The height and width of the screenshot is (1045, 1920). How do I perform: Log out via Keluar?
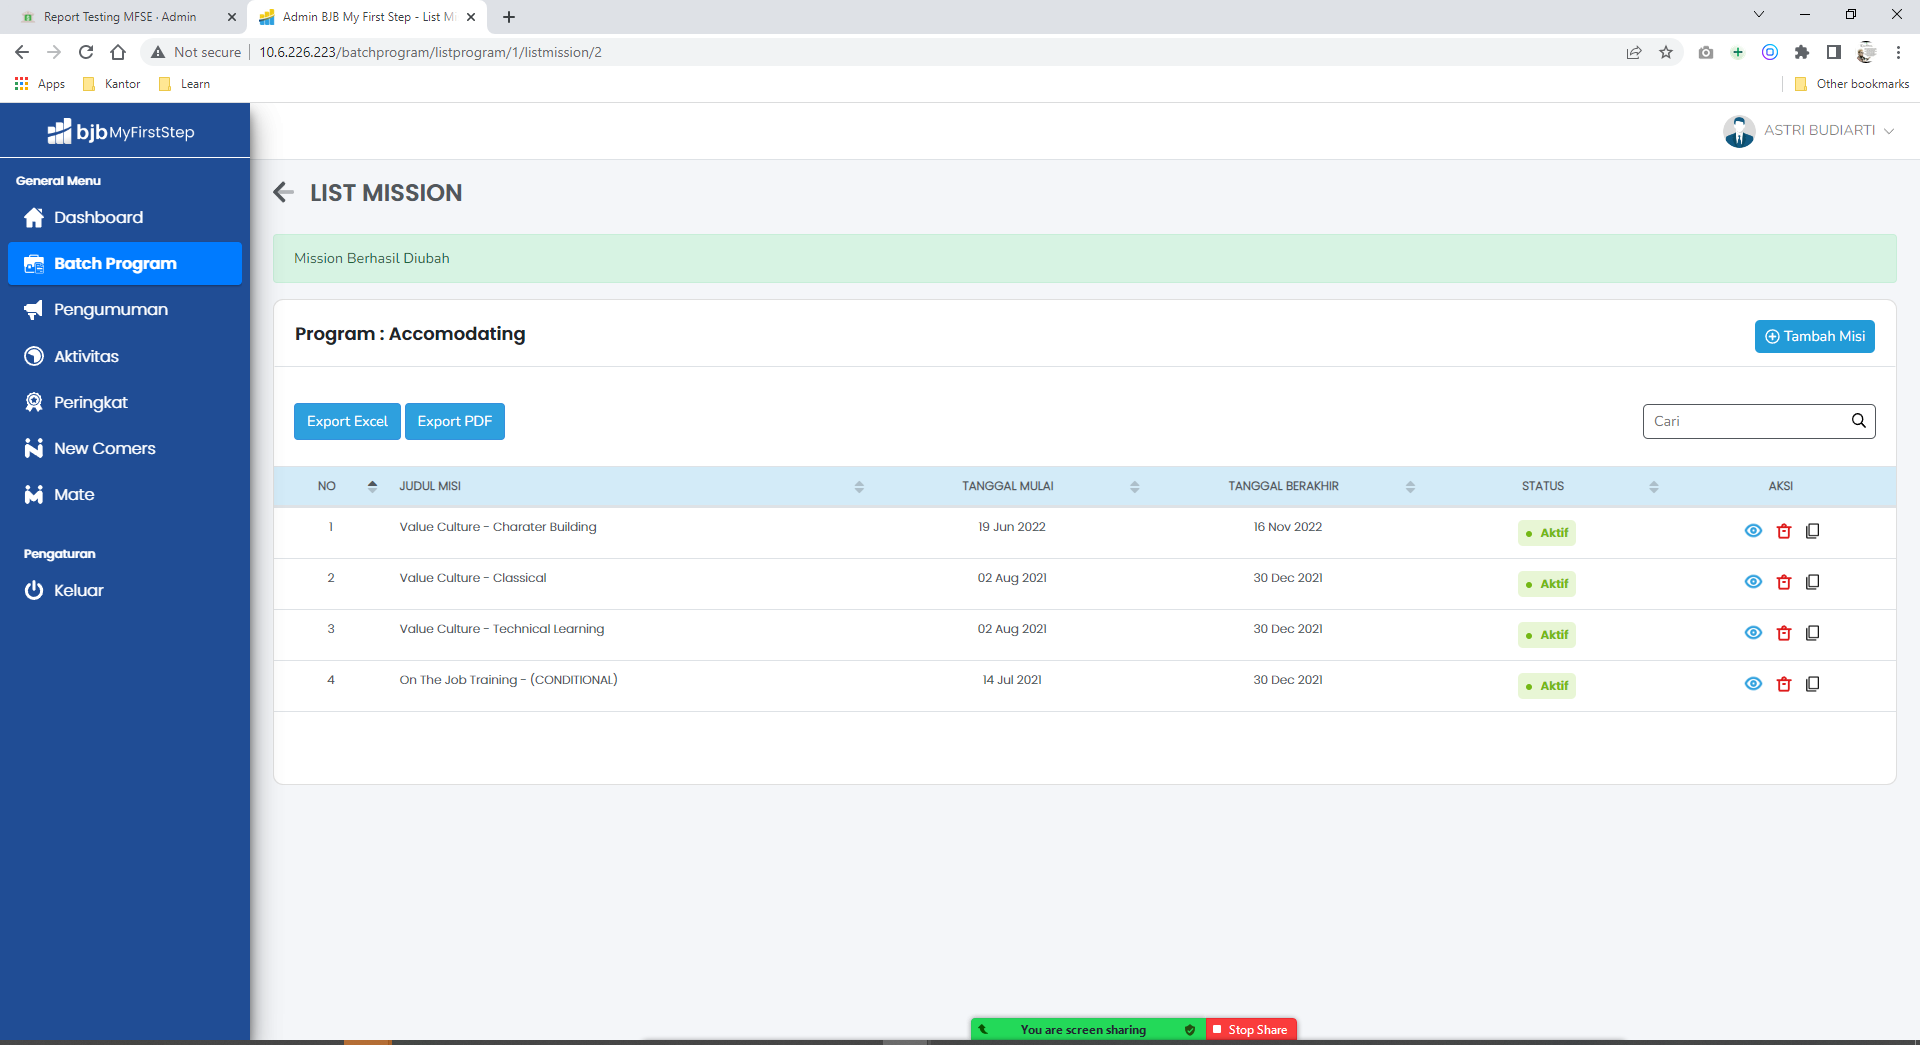[125, 590]
